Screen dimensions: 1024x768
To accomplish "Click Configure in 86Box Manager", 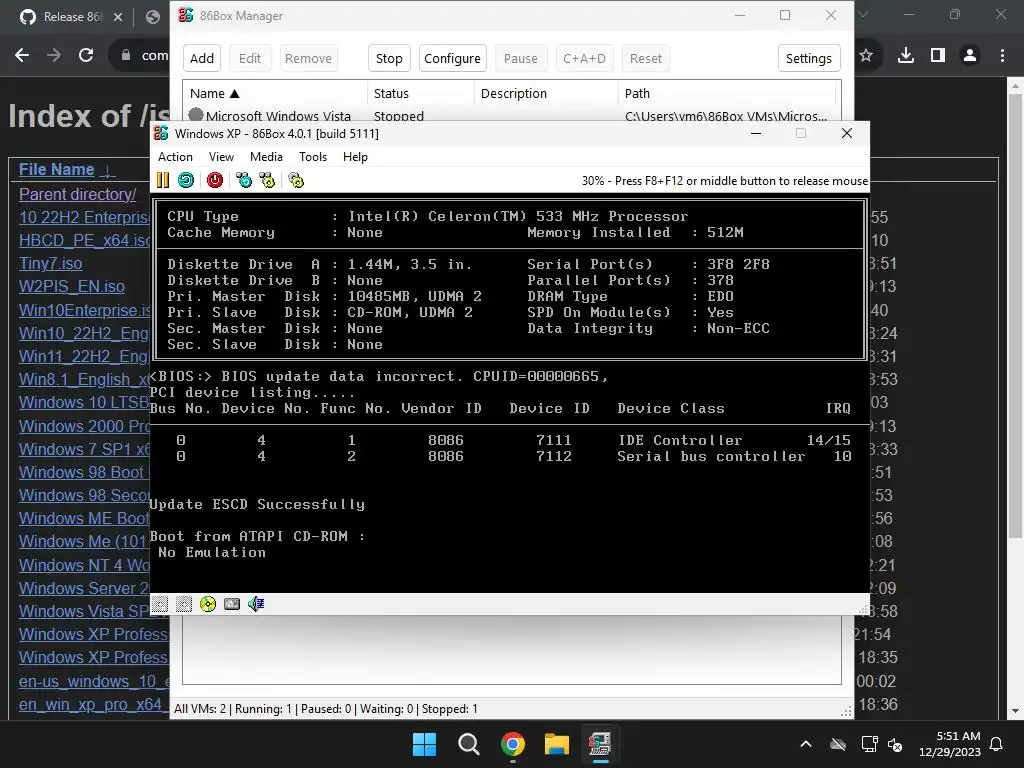I will pyautogui.click(x=453, y=58).
